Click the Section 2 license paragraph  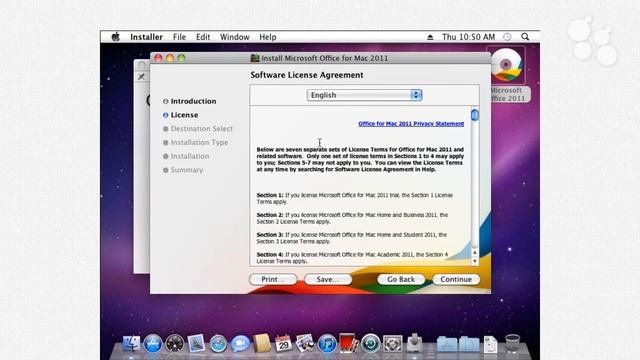352,218
